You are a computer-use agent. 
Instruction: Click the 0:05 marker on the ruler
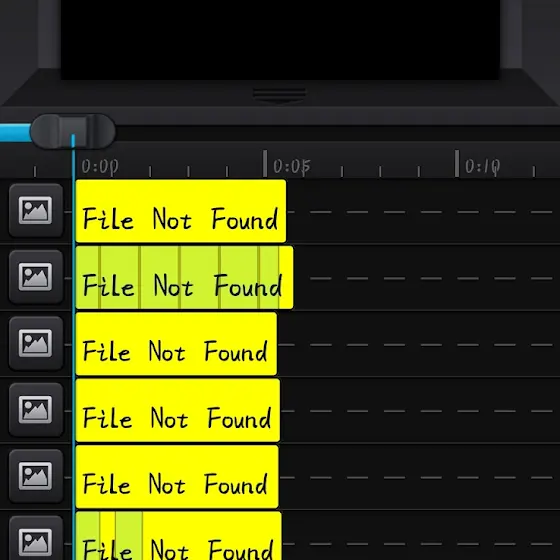coord(292,166)
